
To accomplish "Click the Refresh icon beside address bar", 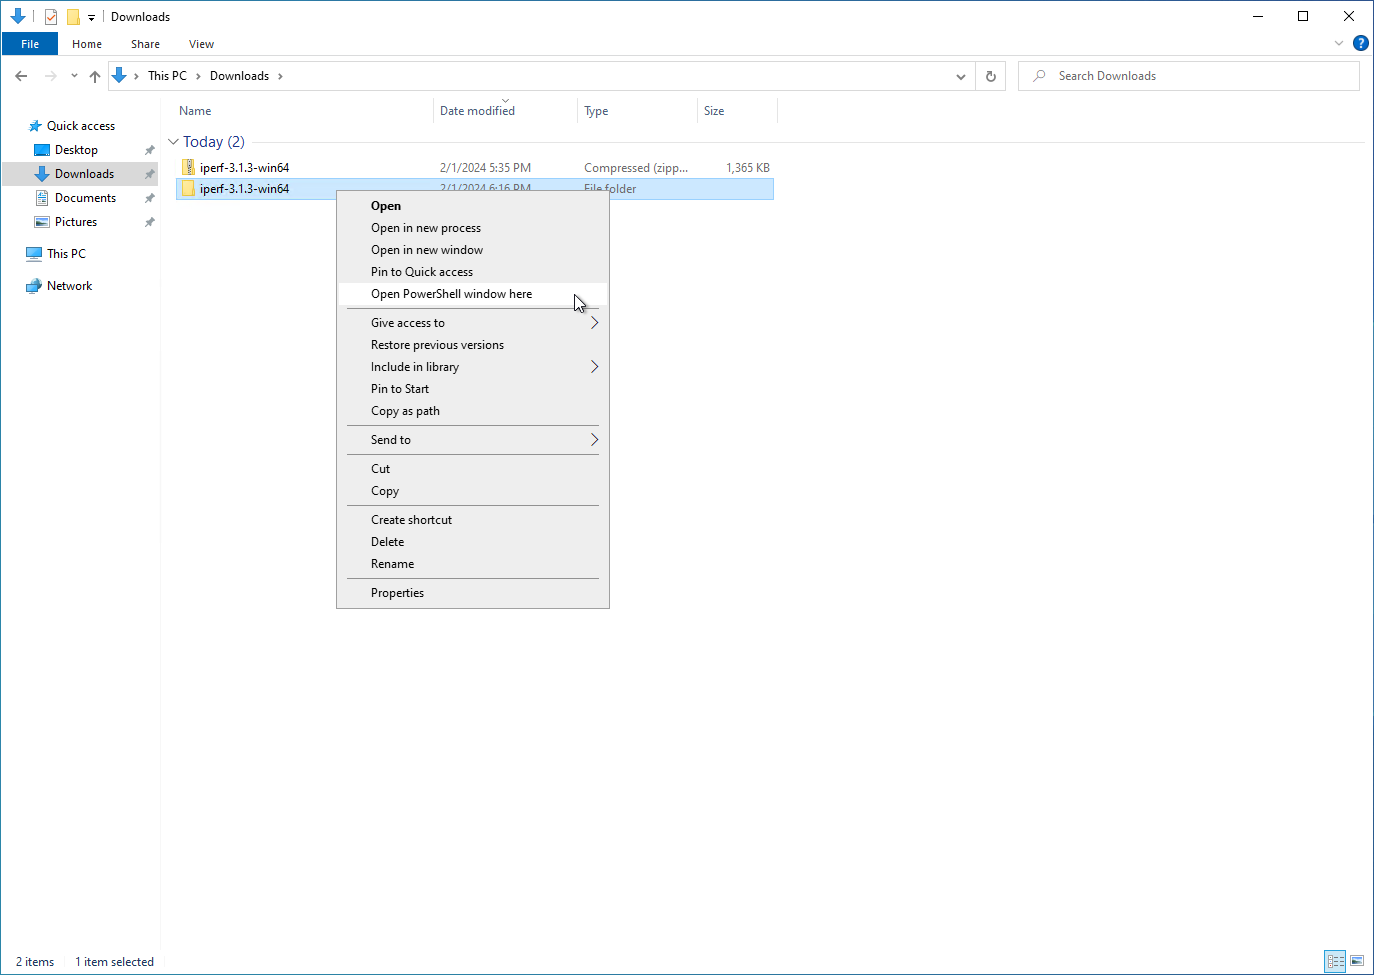I will pyautogui.click(x=990, y=76).
